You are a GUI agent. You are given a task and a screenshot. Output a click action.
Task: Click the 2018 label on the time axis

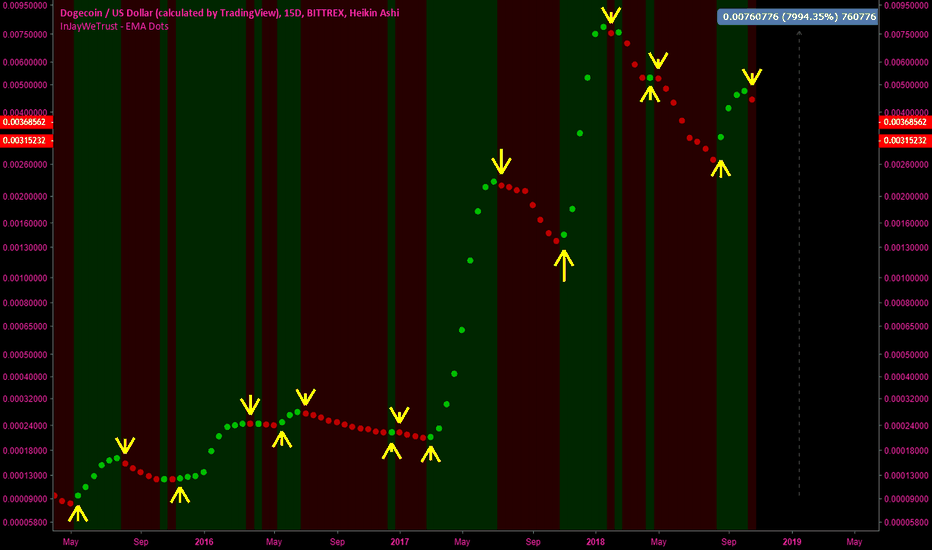[x=595, y=542]
